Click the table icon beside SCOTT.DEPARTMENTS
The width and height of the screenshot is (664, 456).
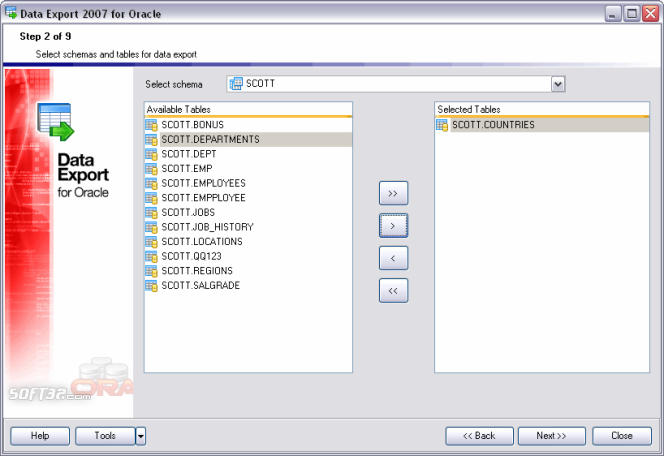[151, 140]
